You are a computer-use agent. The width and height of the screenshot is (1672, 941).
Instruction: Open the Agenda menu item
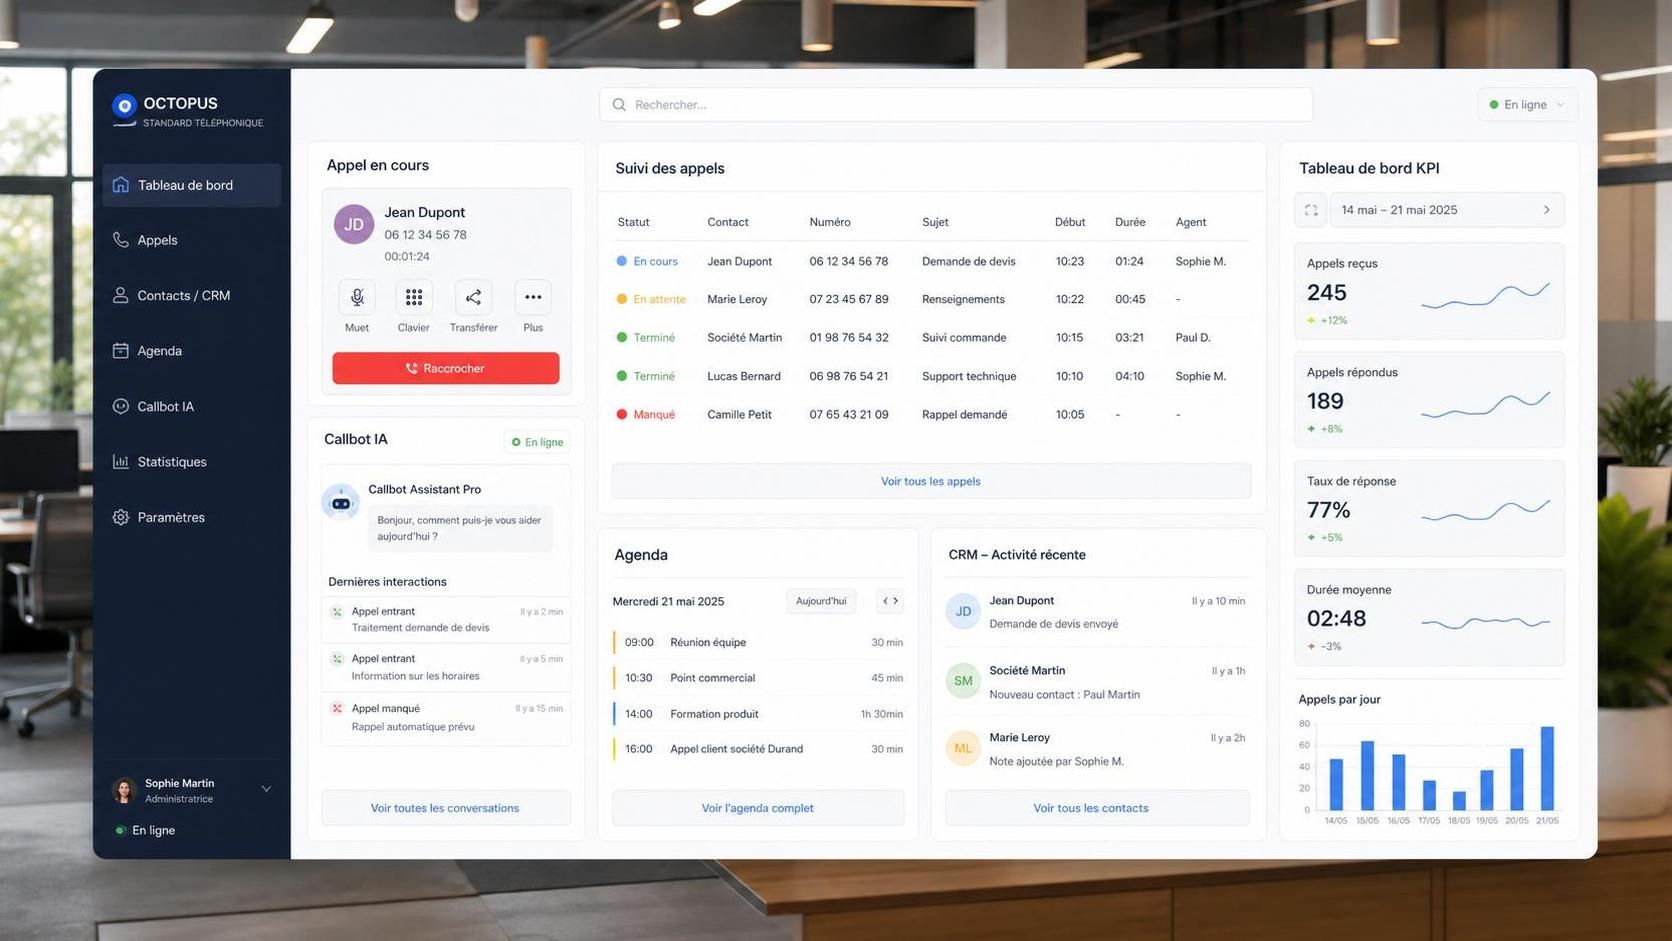coord(191,351)
